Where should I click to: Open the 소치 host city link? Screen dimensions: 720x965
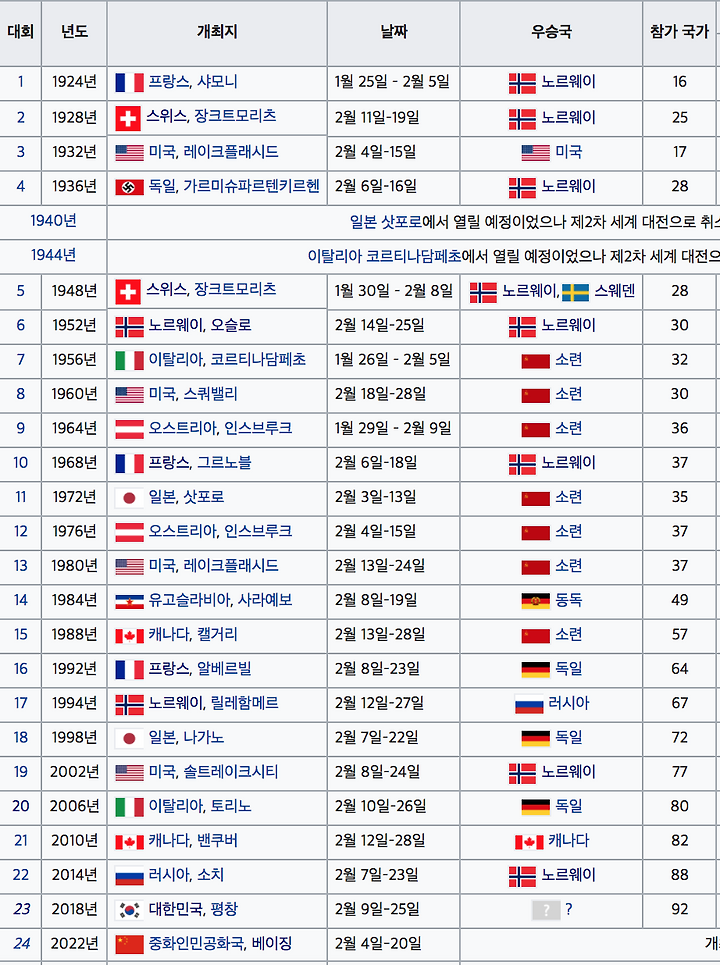click(x=210, y=875)
